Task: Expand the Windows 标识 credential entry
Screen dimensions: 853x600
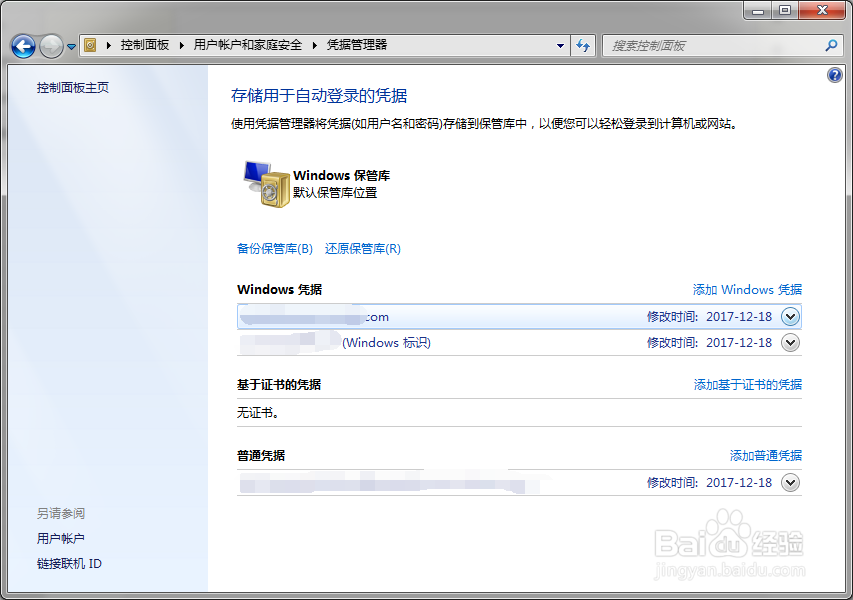Action: click(x=789, y=342)
